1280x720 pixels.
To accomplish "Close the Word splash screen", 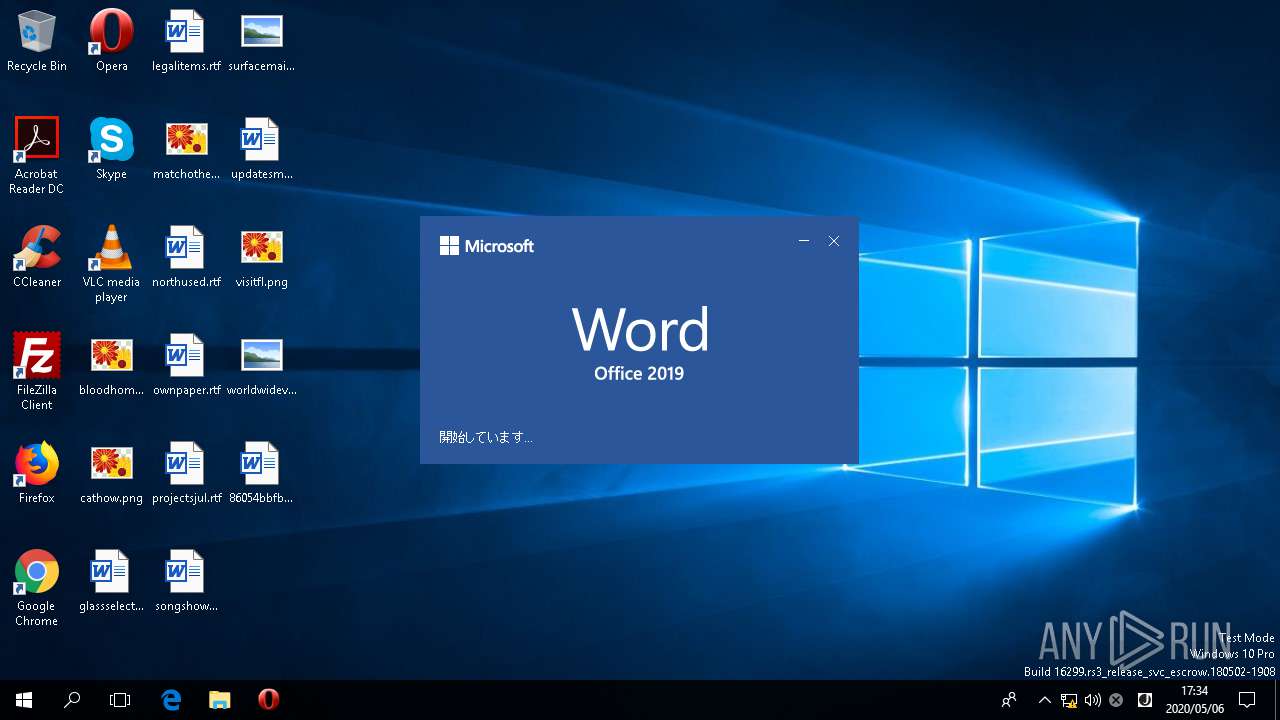I will click(x=834, y=241).
